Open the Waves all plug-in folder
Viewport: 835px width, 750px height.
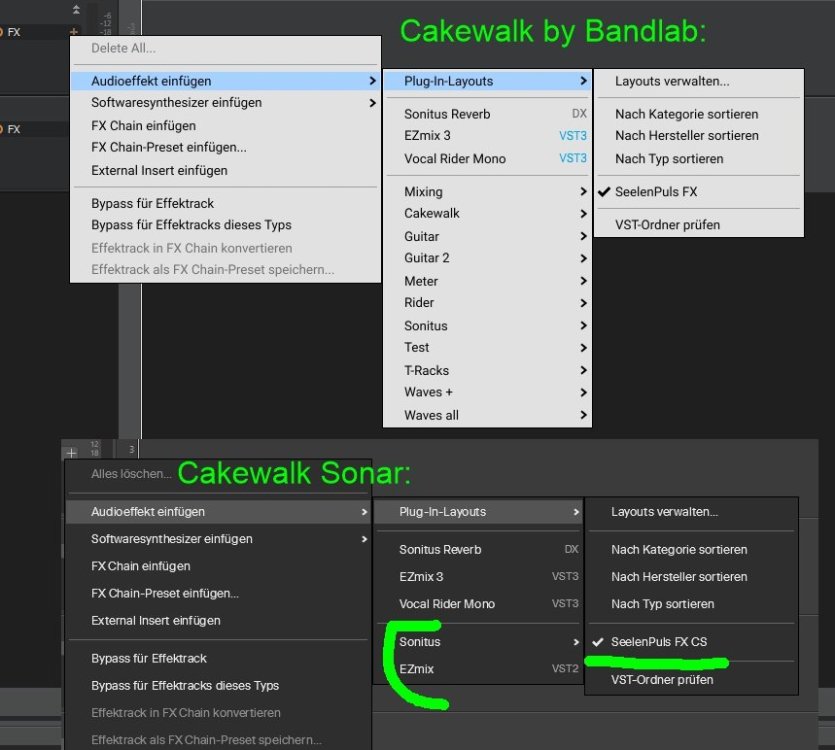487,415
